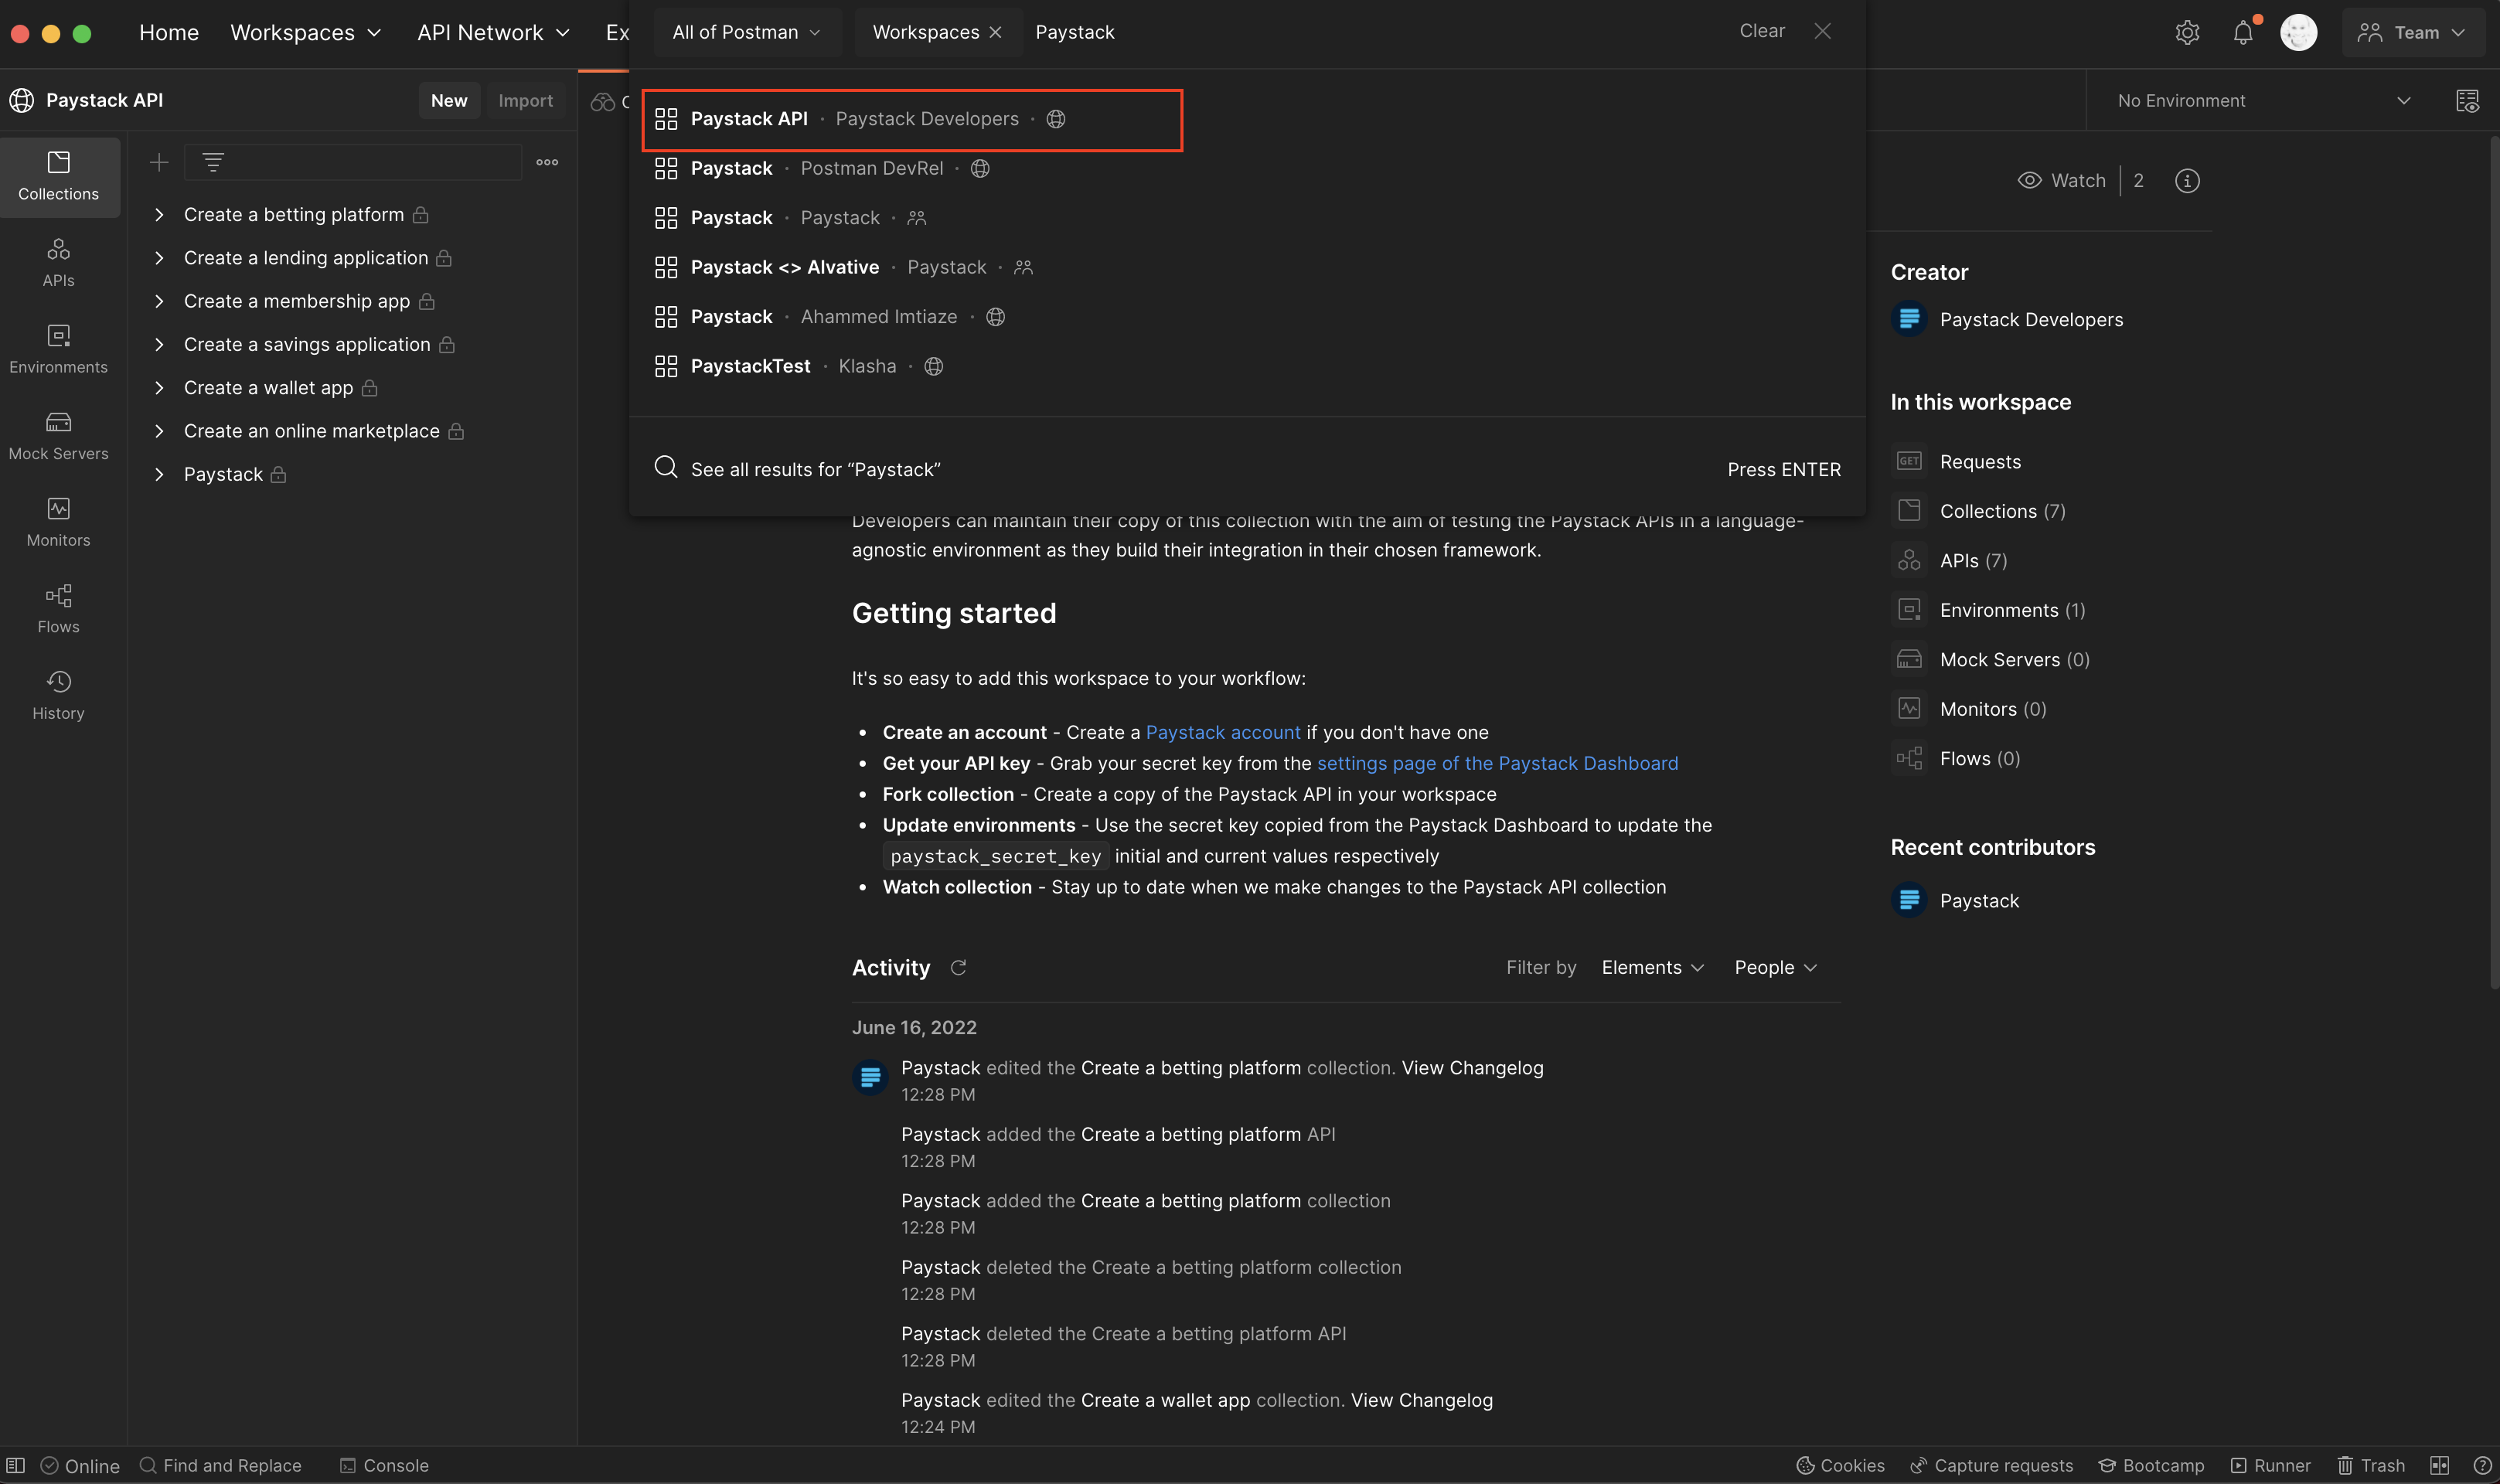Expand Create a betting platform collection
The width and height of the screenshot is (2500, 1484).
click(159, 215)
